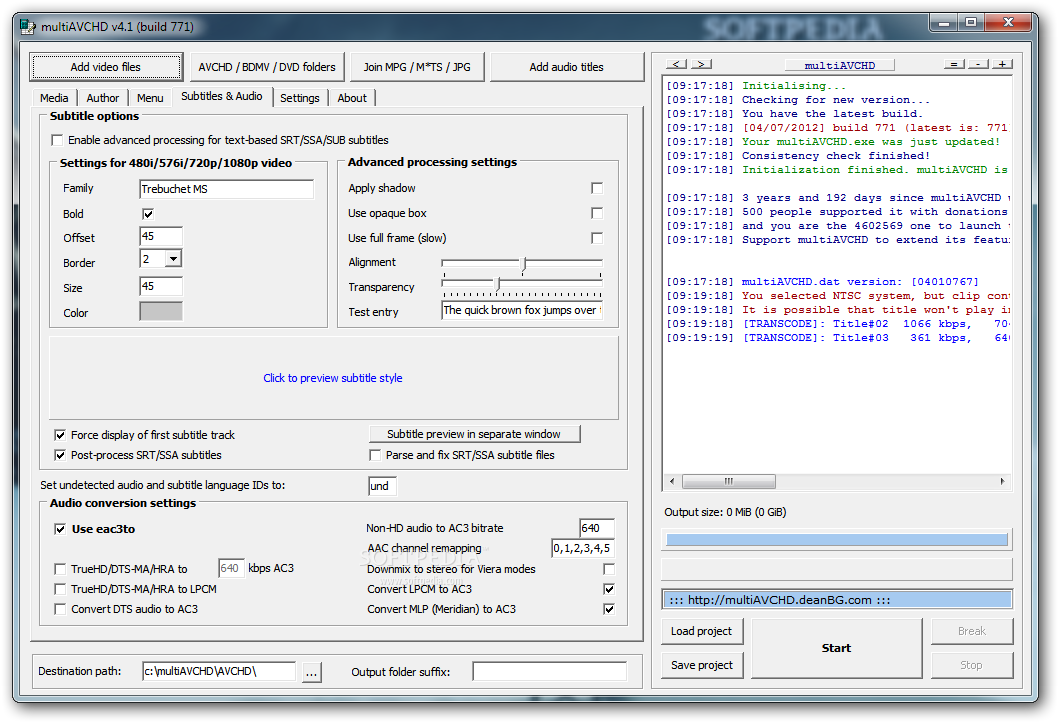Click the Test entry text field
1059x723 pixels.
tap(521, 311)
